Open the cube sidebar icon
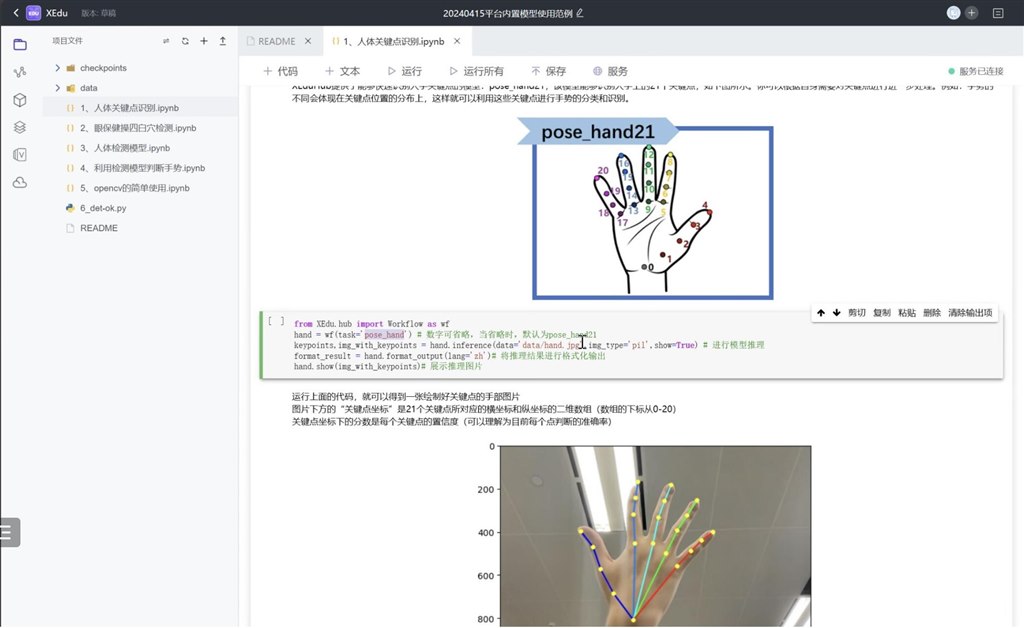The image size is (1024, 628). 20,100
